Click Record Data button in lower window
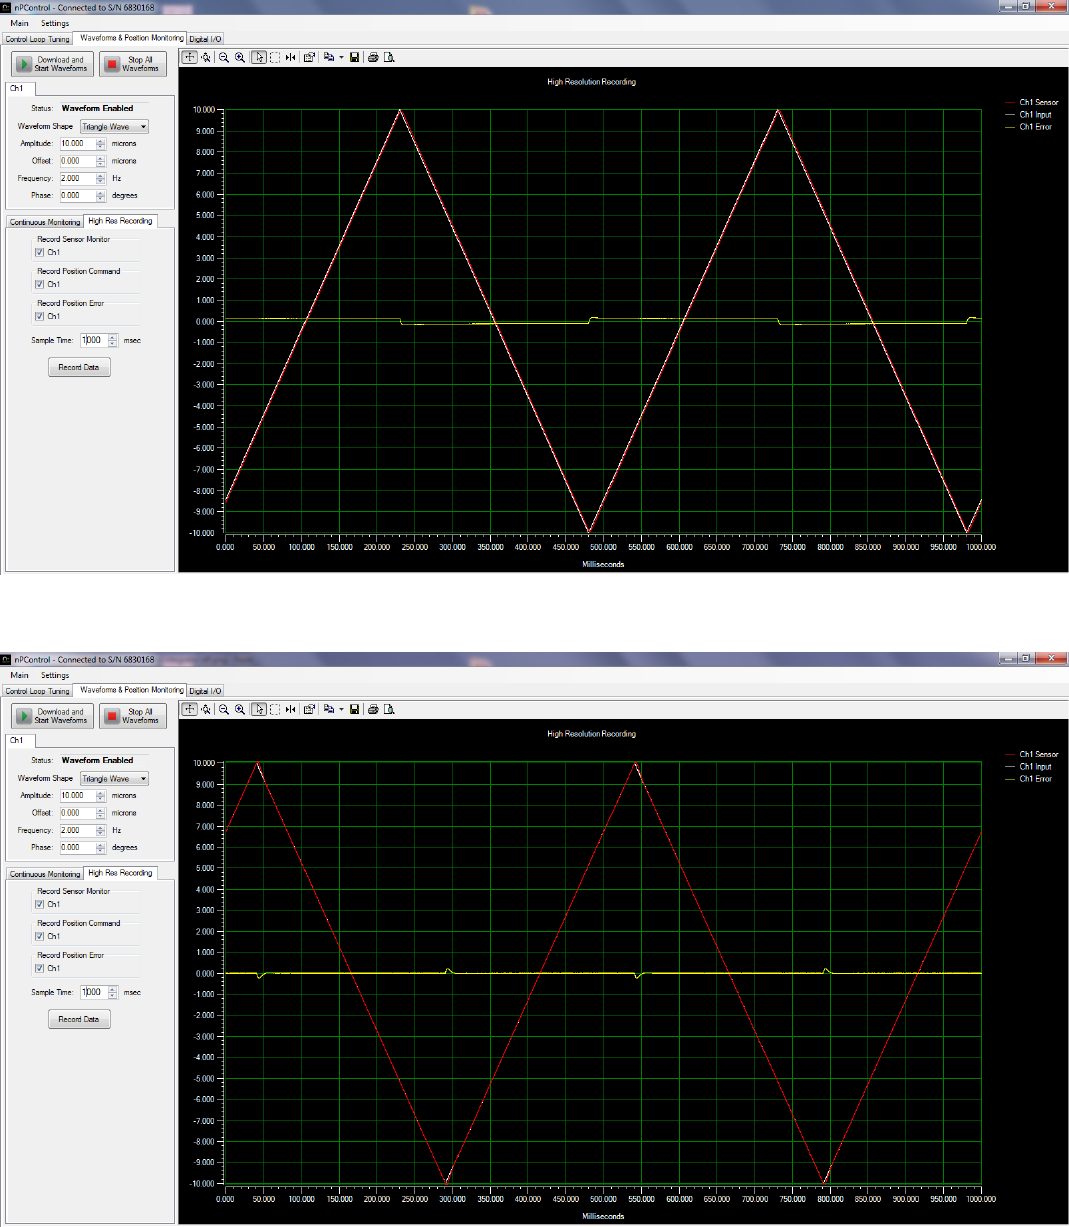This screenshot has height=1227, width=1069. pos(78,1019)
